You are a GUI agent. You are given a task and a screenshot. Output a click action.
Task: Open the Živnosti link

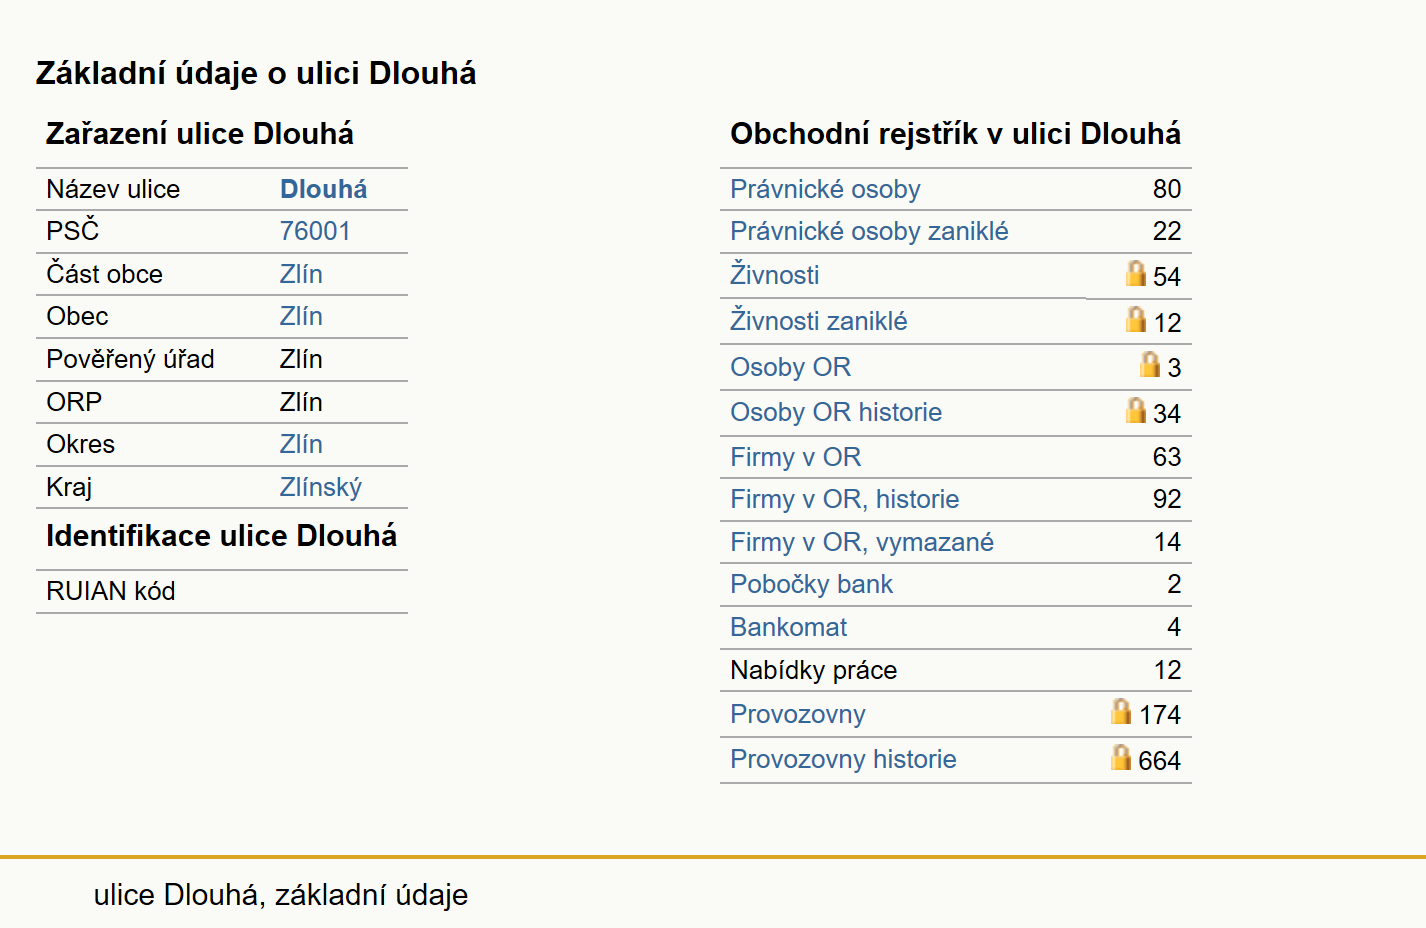tap(774, 274)
